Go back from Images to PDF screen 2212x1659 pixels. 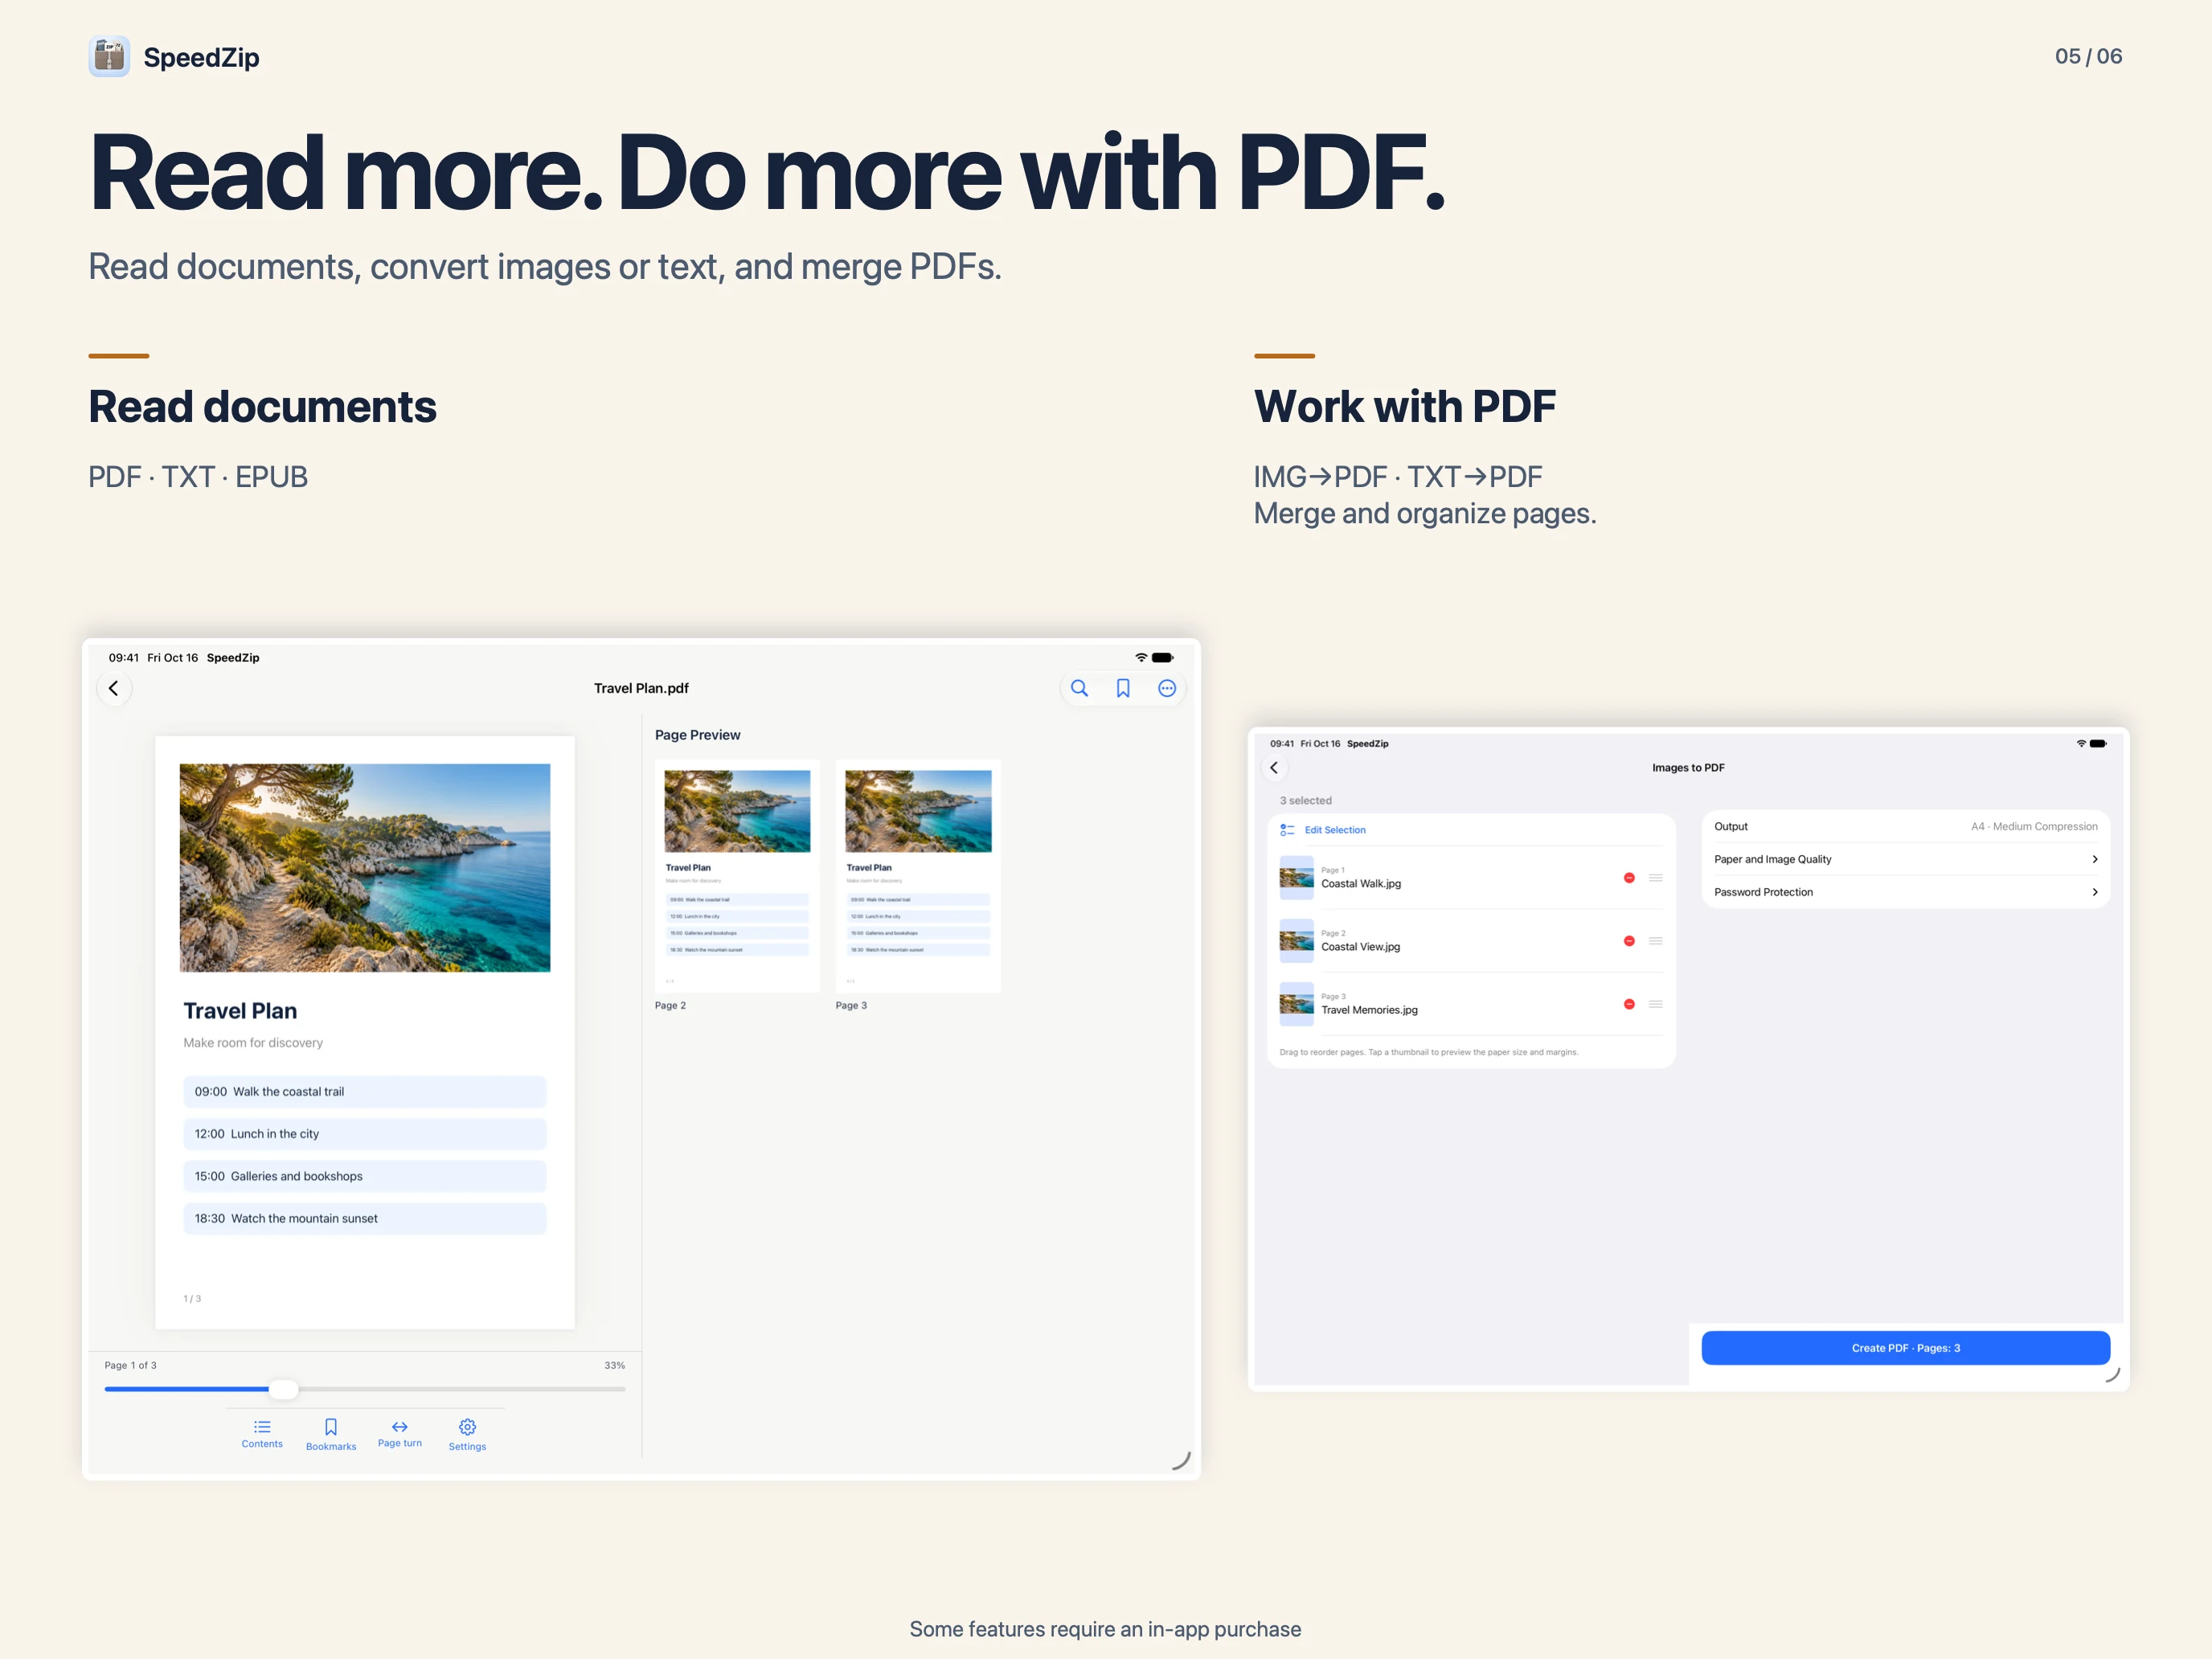point(1274,768)
